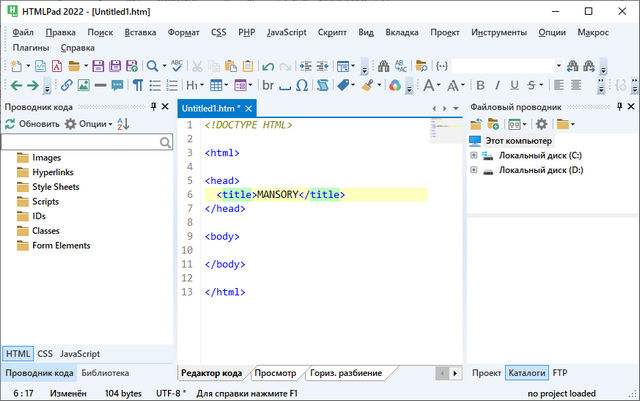Click the Save floppy disk icon
Image resolution: width=640 pixels, height=401 pixels.
(98, 65)
